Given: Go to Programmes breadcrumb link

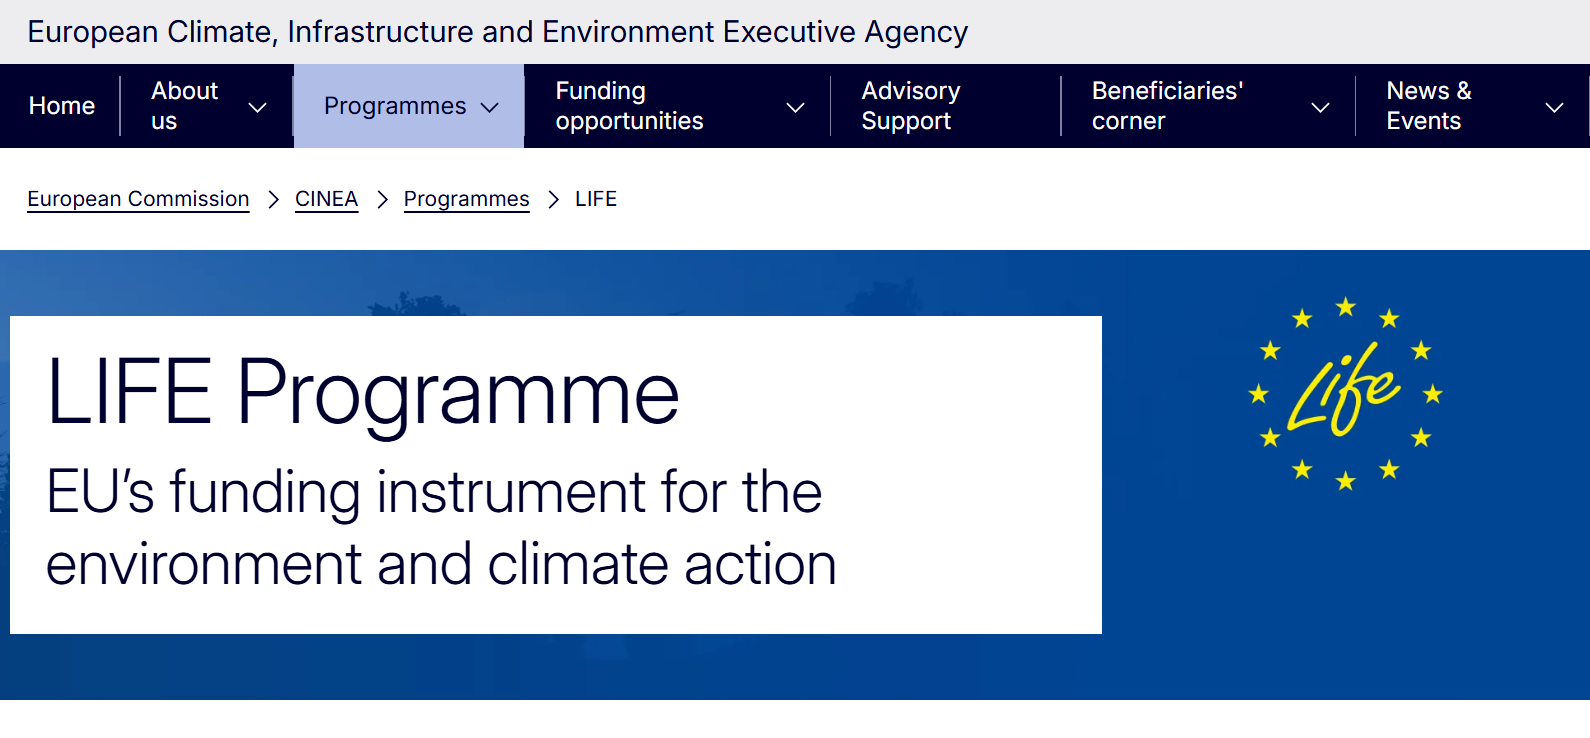Looking at the screenshot, I should pyautogui.click(x=466, y=199).
